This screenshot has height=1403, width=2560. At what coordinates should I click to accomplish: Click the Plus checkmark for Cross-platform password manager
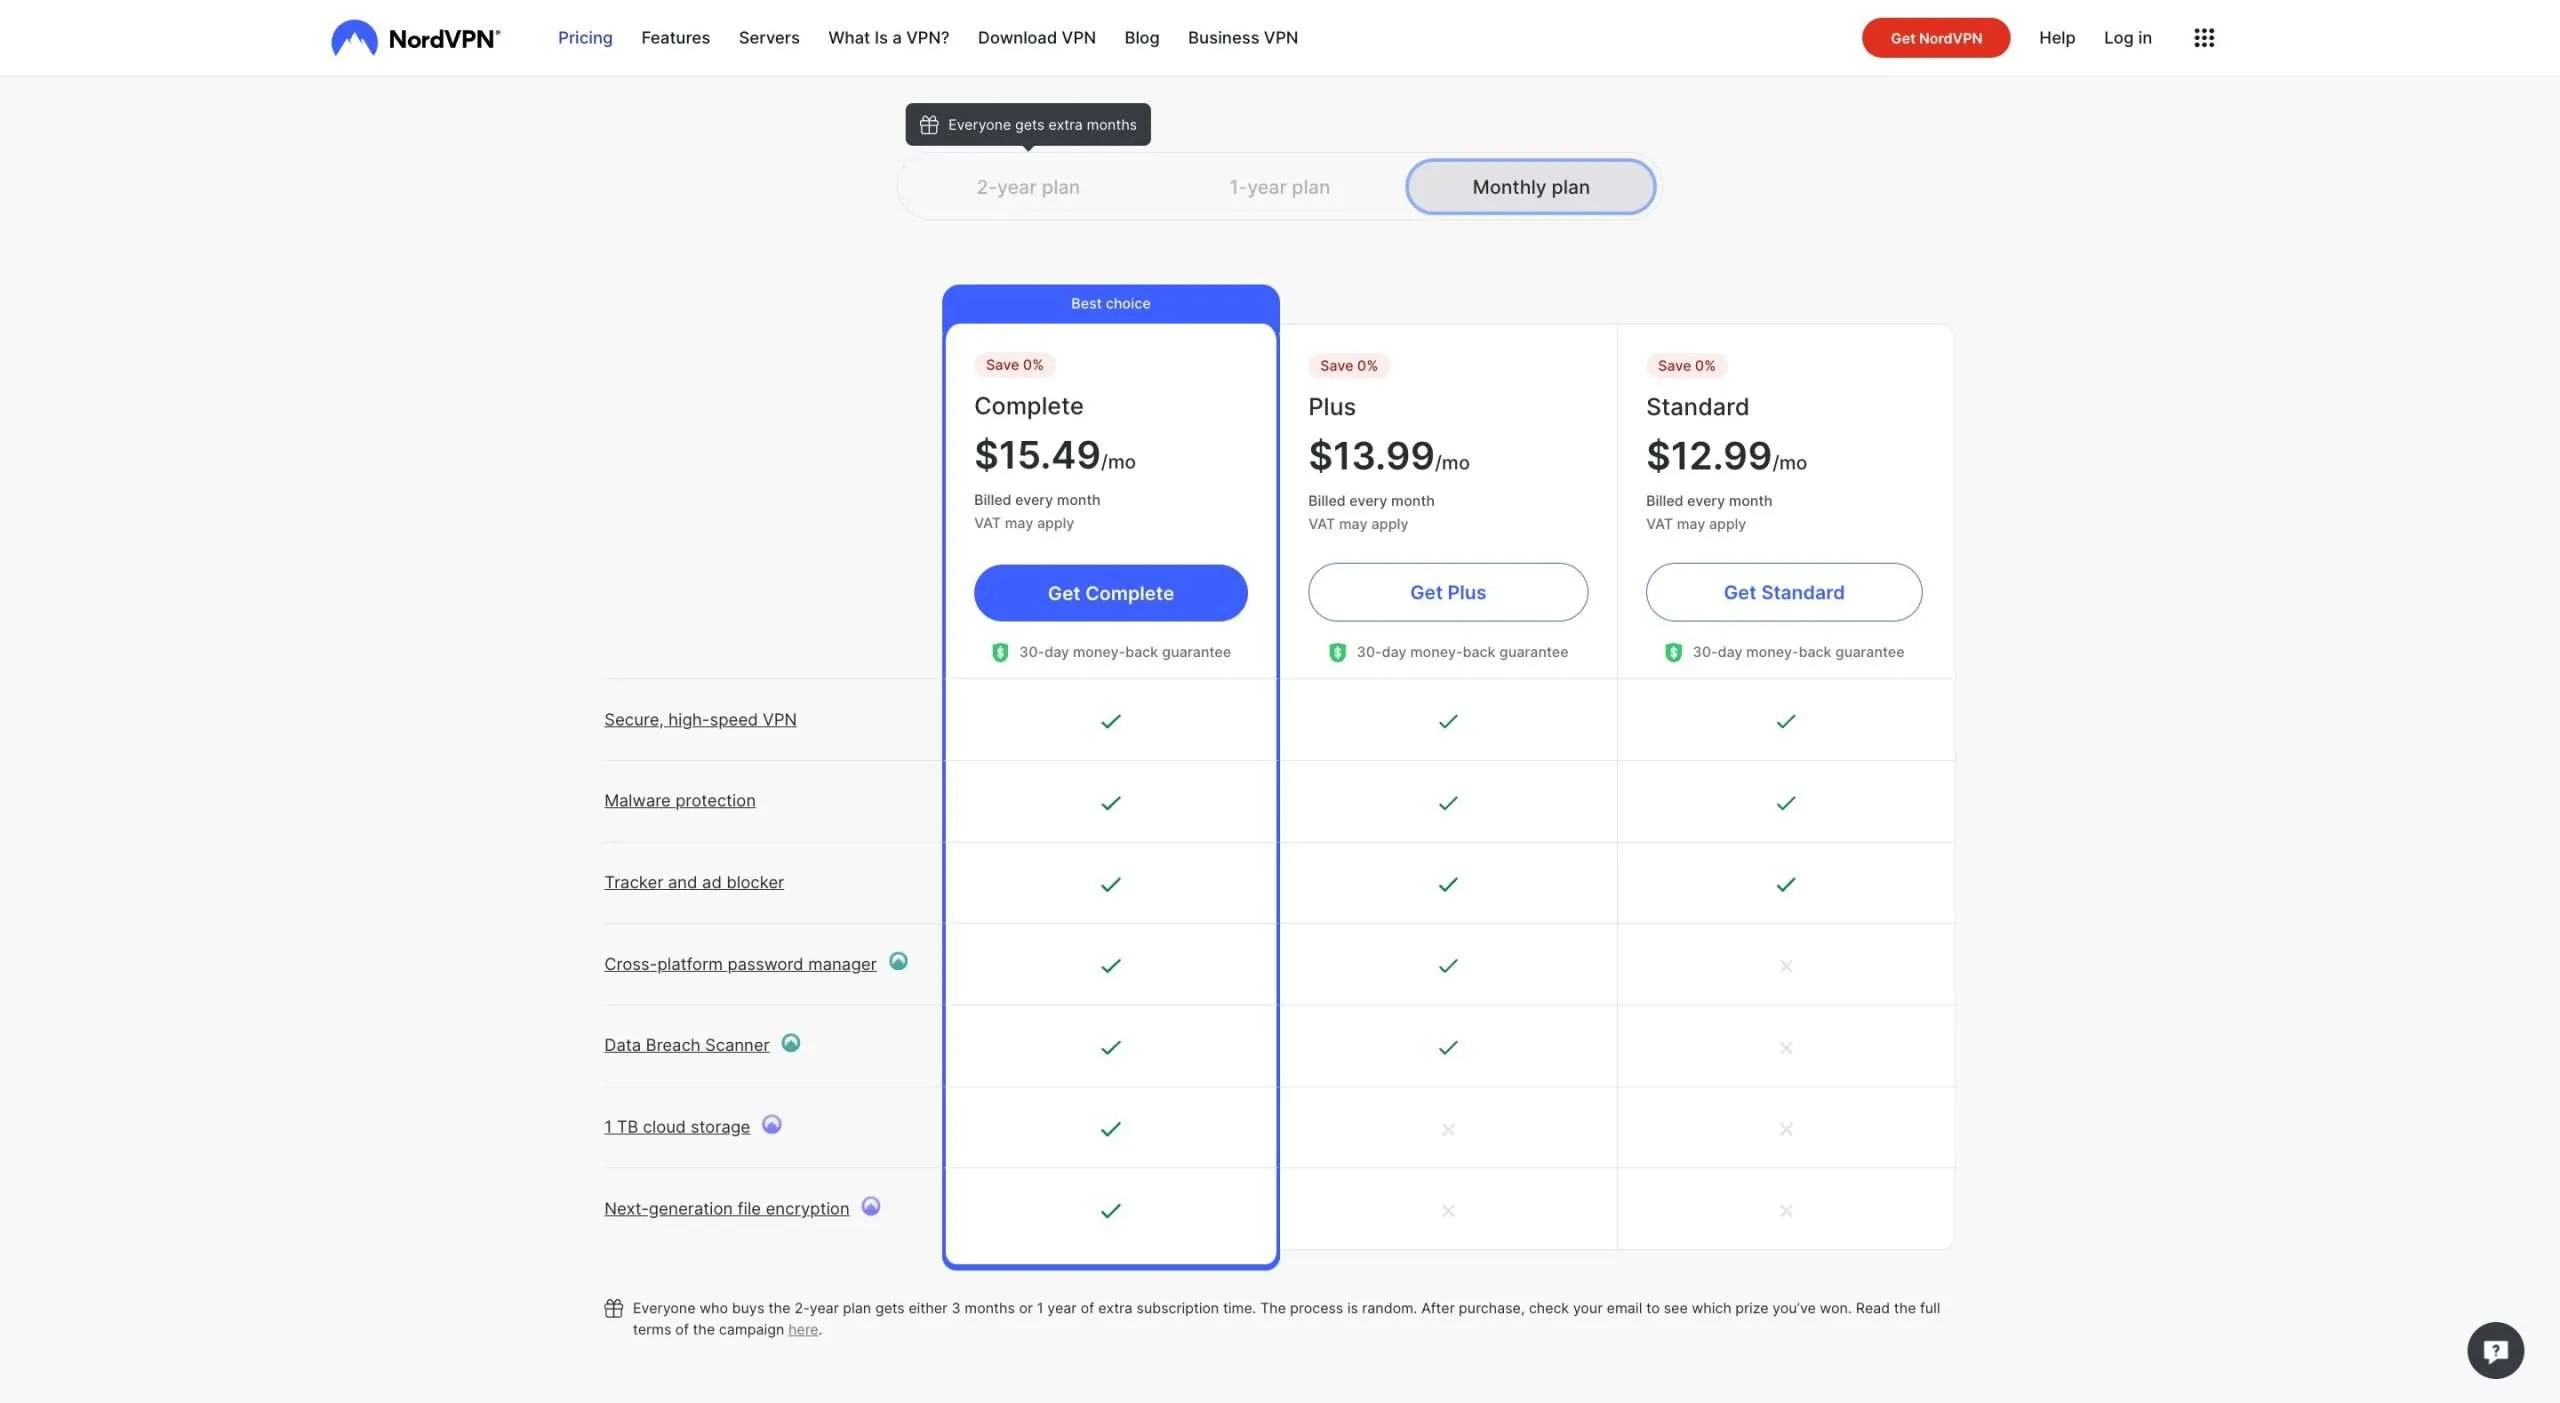point(1448,966)
